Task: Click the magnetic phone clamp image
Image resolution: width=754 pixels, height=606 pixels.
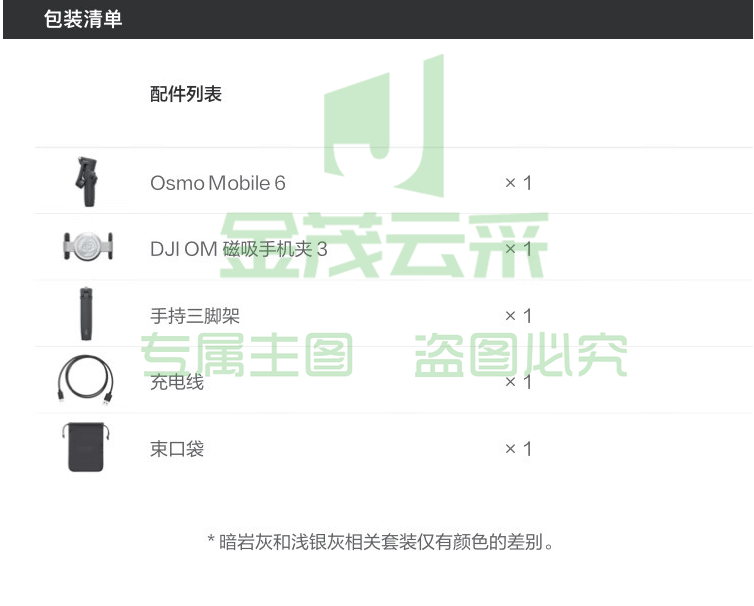Action: 88,246
